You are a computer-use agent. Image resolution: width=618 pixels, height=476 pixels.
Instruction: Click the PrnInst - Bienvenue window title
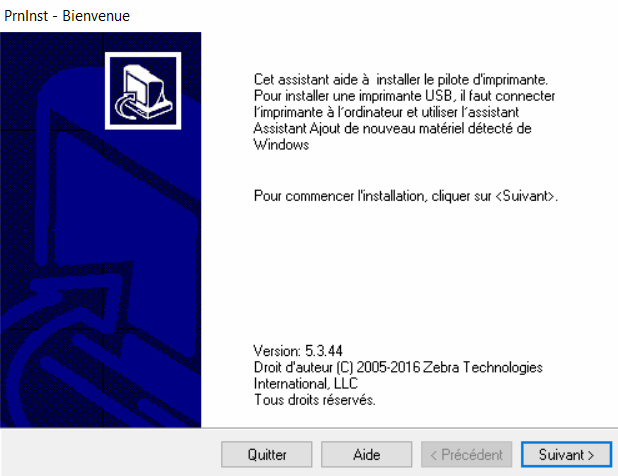(67, 16)
